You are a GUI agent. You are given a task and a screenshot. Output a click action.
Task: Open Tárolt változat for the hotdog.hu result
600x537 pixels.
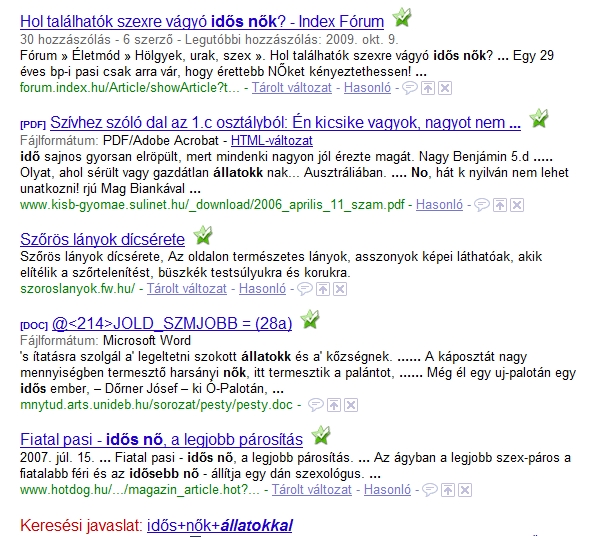[x=312, y=490]
